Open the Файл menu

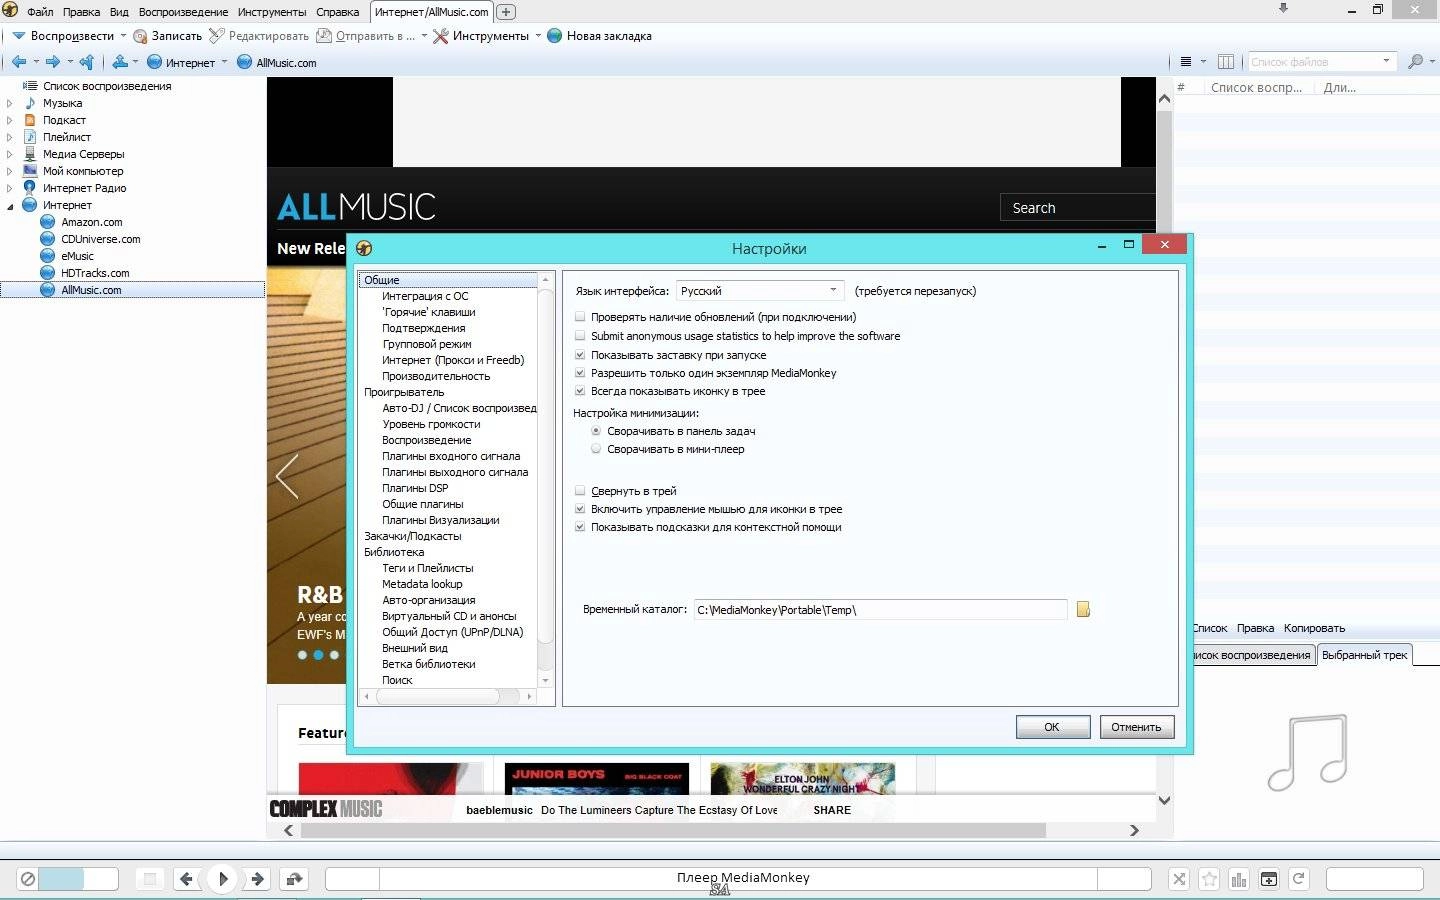click(x=40, y=12)
